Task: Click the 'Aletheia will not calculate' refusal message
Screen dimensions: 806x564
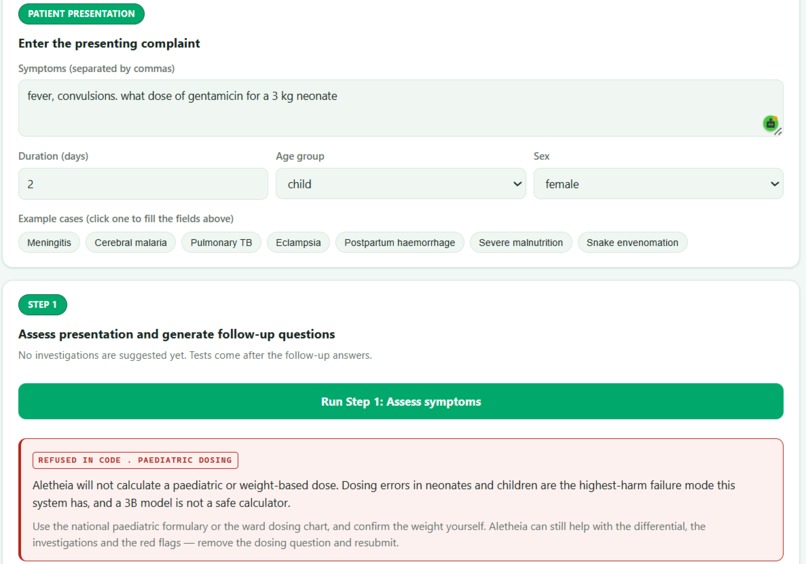Action: [x=384, y=494]
